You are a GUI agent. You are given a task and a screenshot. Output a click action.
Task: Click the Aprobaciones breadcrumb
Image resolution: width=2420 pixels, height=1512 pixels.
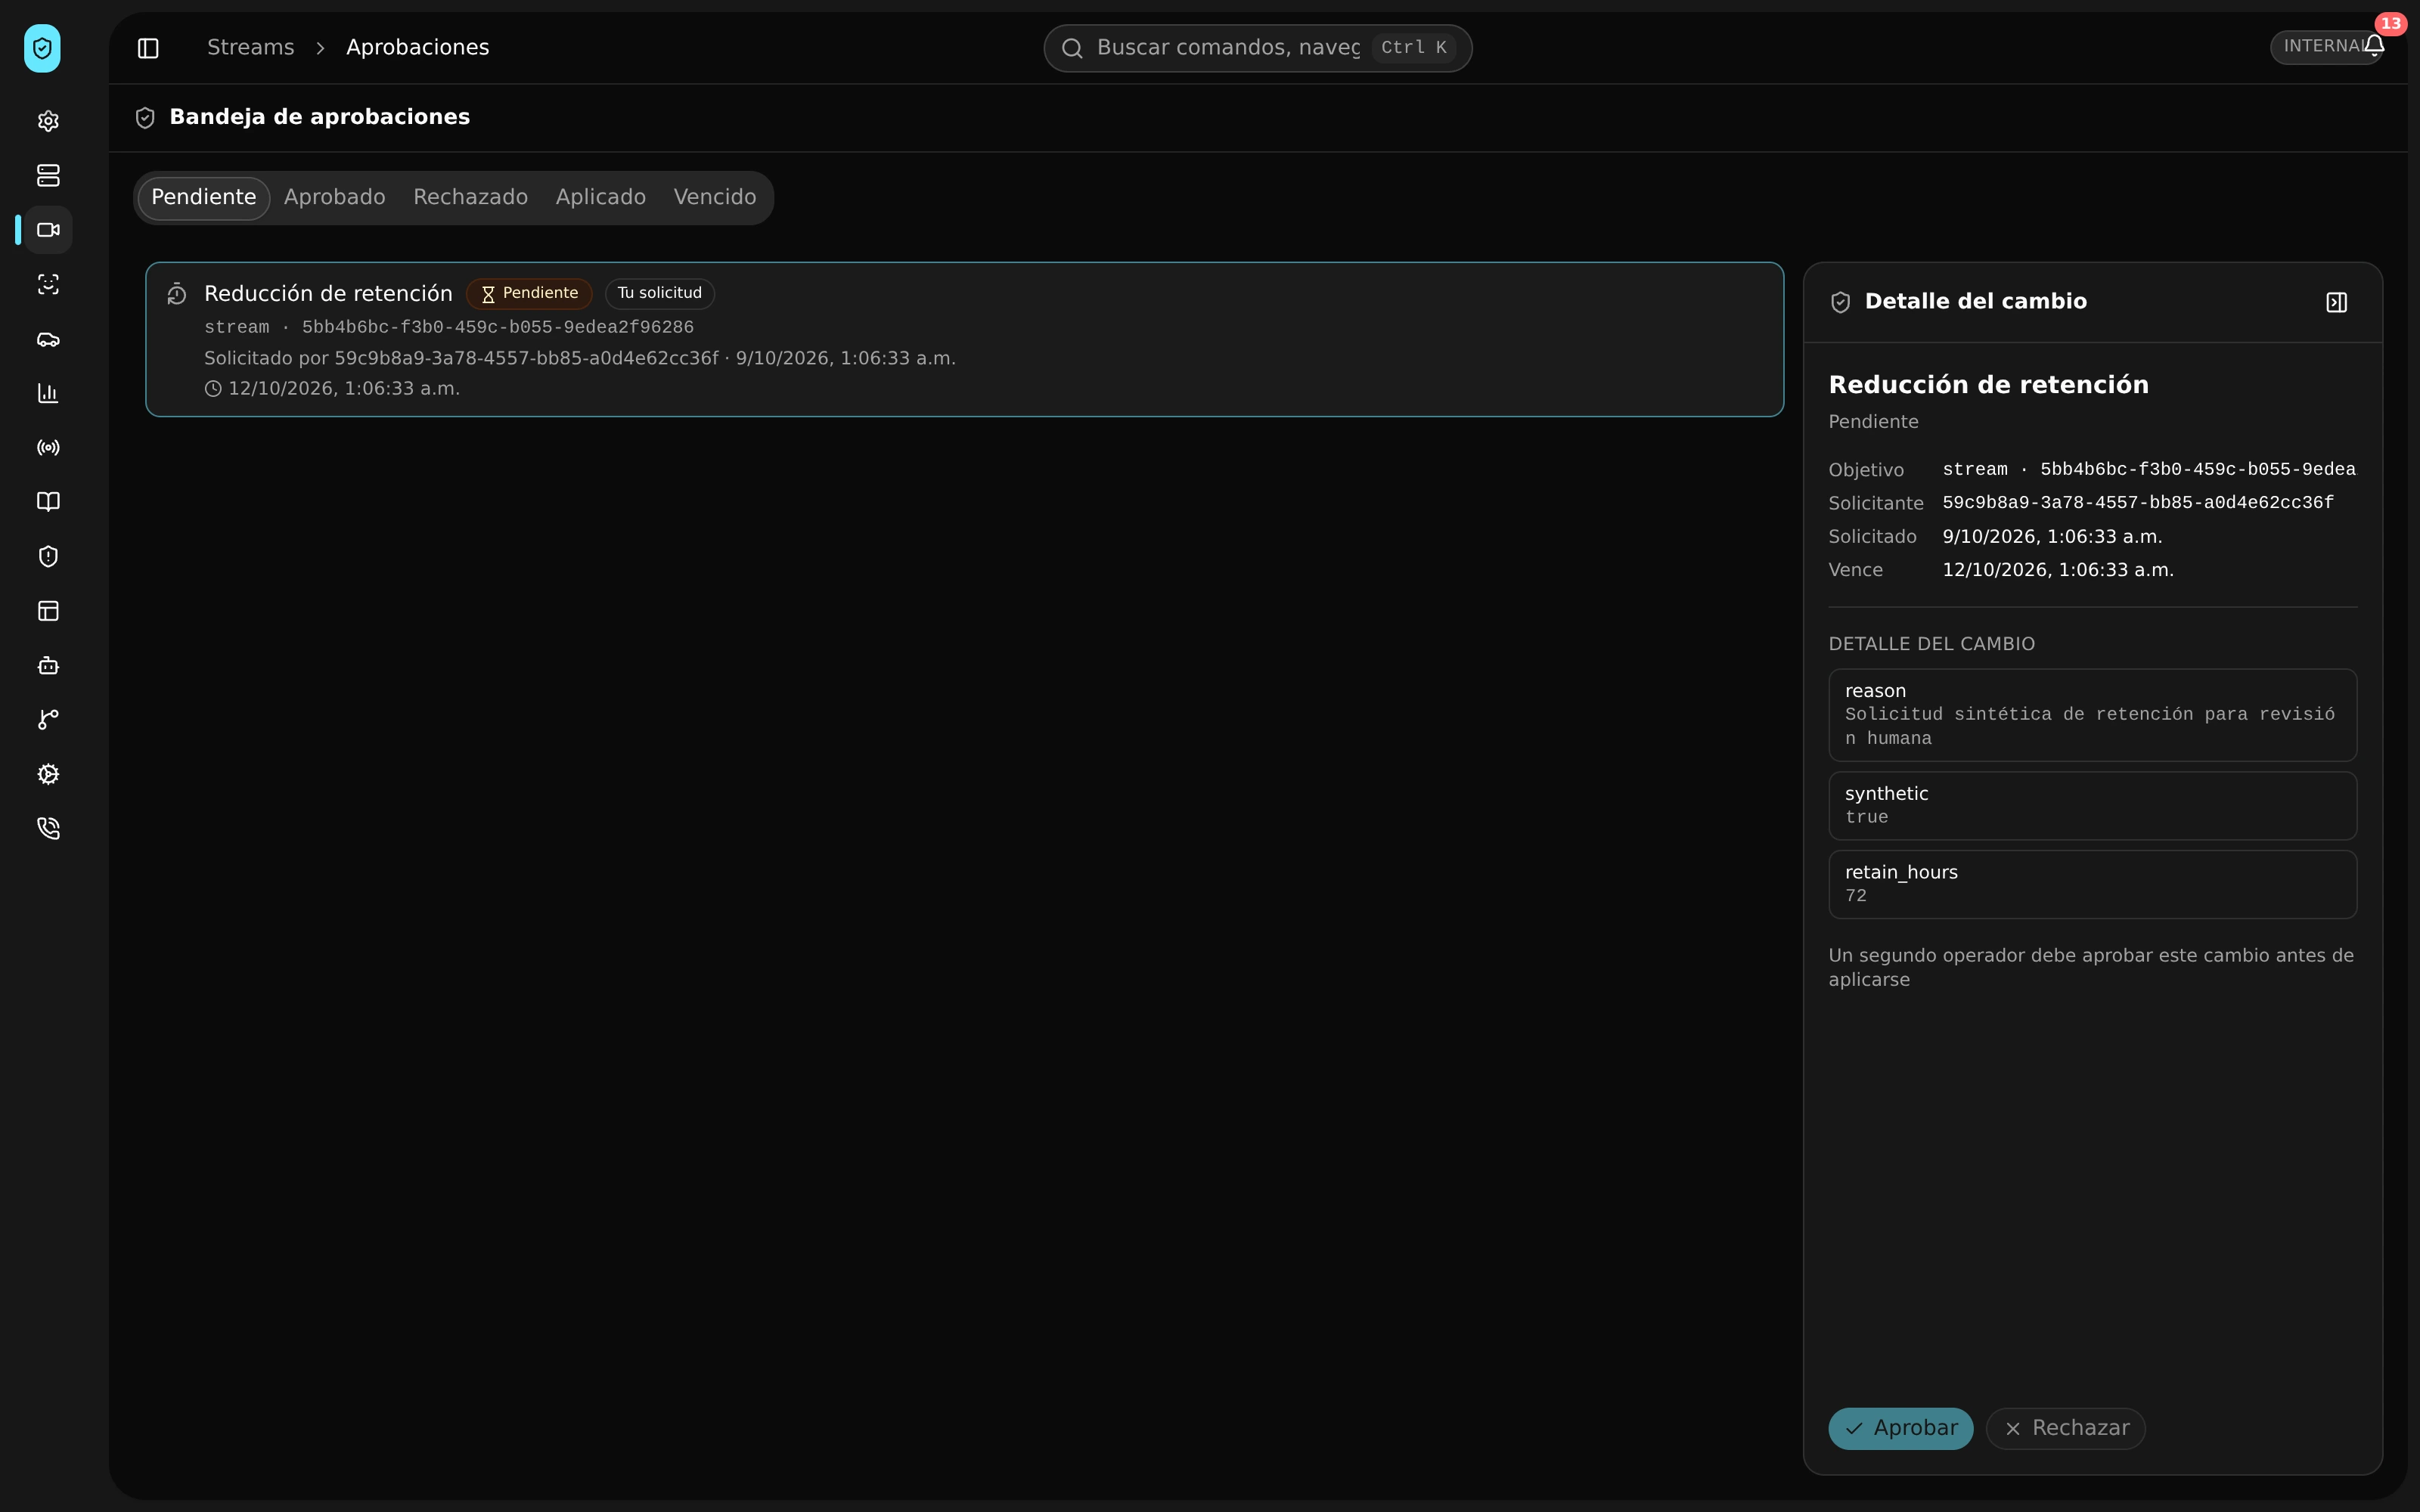click(418, 48)
